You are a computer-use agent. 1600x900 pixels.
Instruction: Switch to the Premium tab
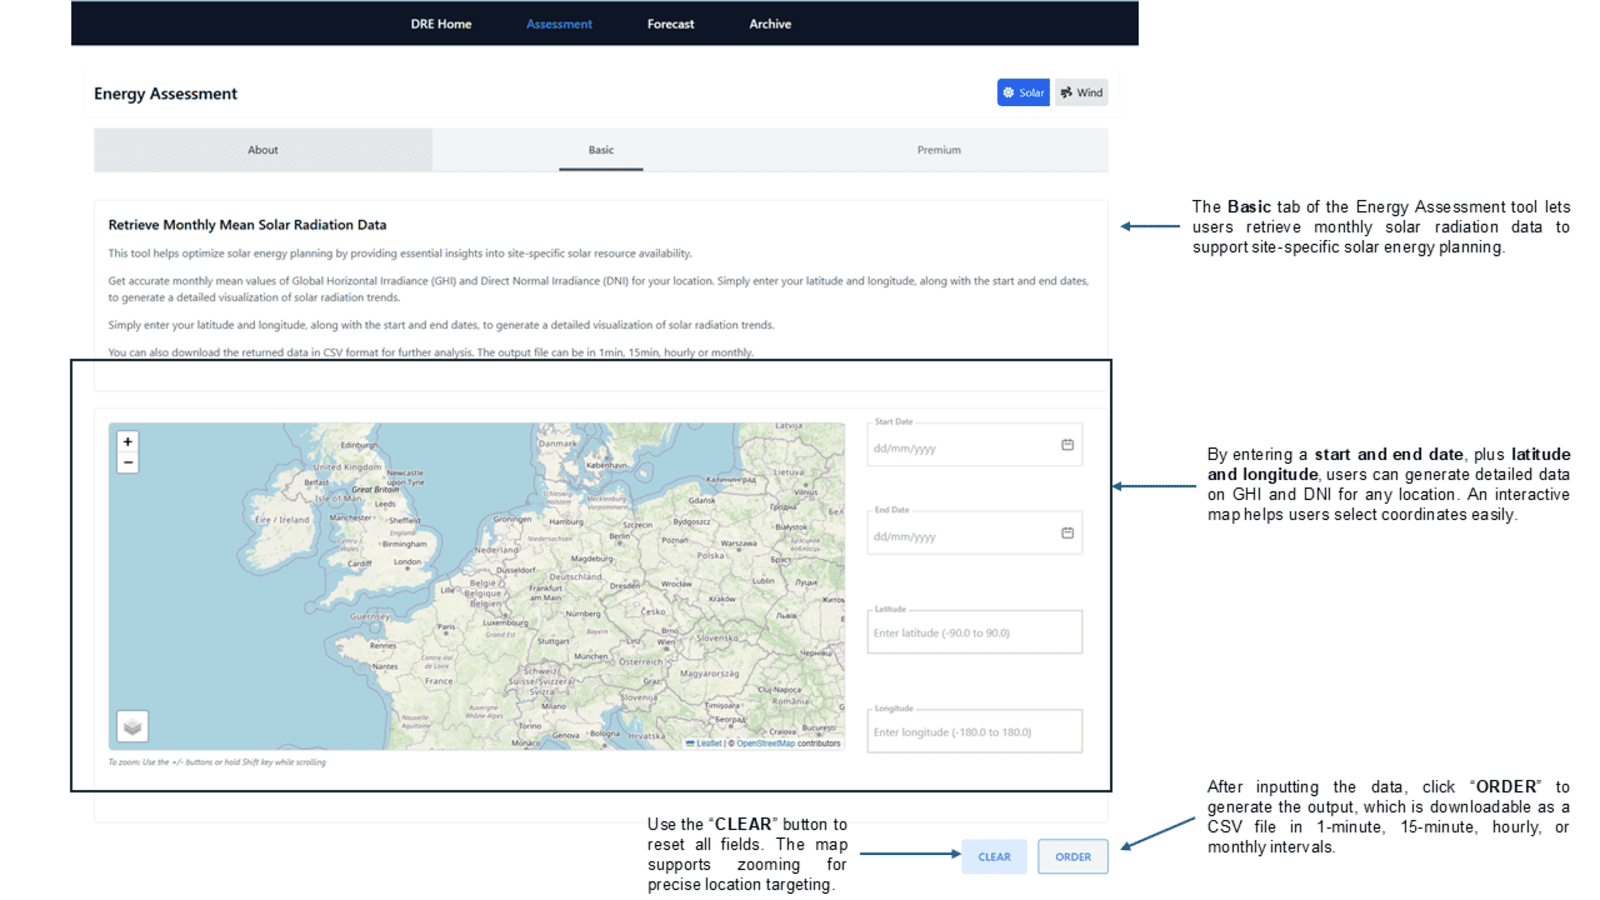point(939,150)
